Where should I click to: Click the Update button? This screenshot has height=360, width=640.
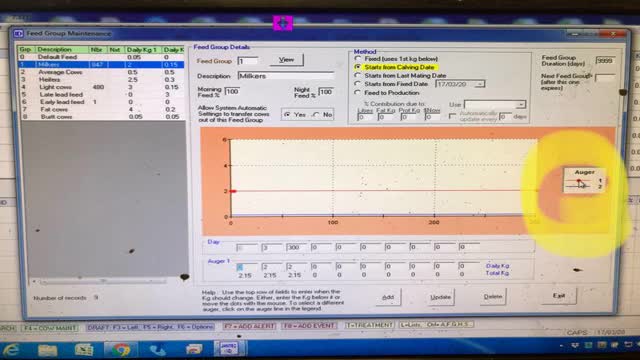pyautogui.click(x=440, y=297)
